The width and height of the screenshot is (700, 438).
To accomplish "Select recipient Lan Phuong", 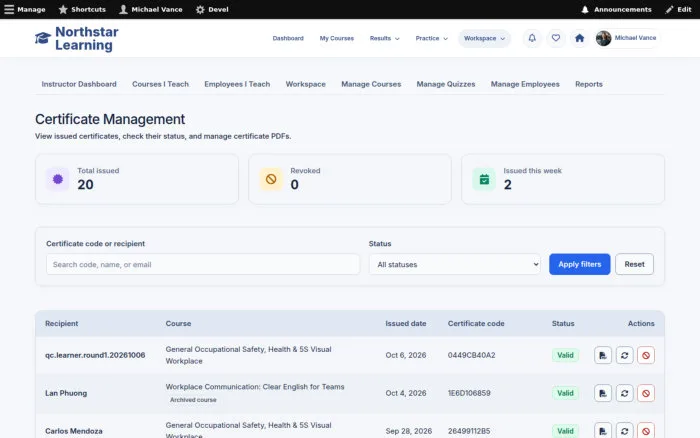I will tap(66, 393).
